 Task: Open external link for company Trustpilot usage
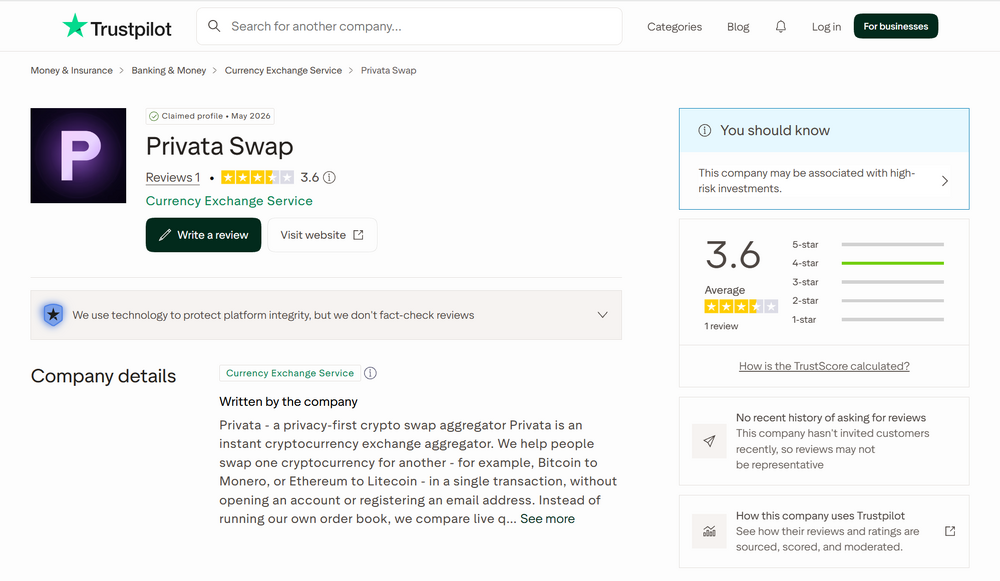pos(950,531)
